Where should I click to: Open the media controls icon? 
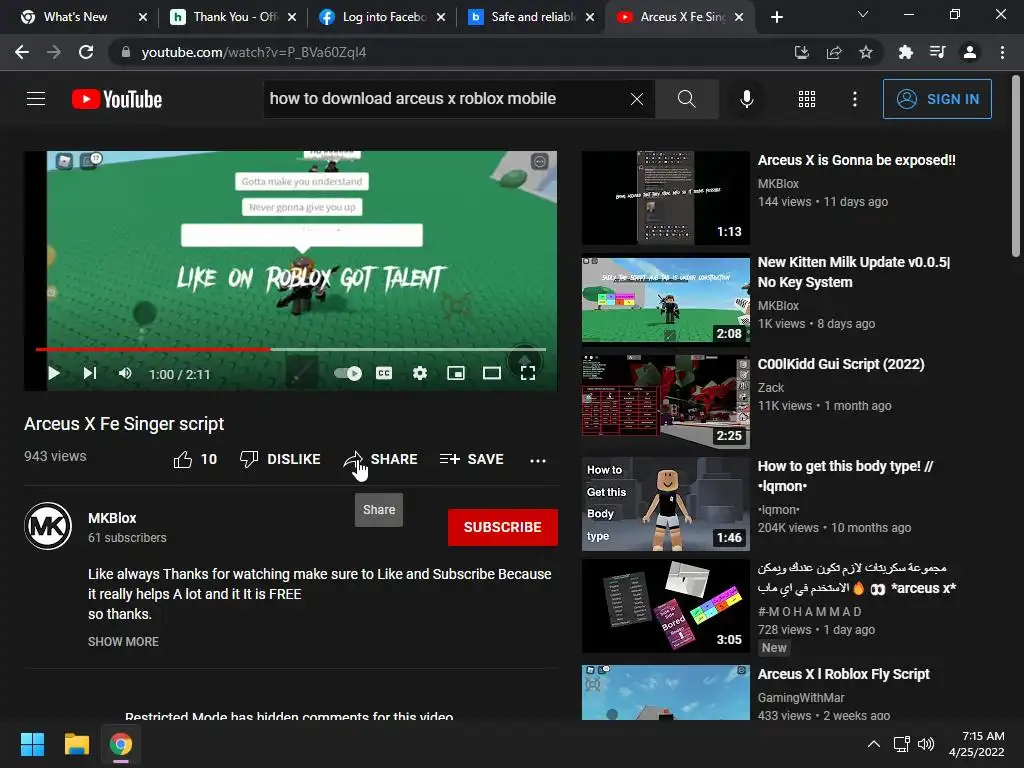(x=938, y=52)
